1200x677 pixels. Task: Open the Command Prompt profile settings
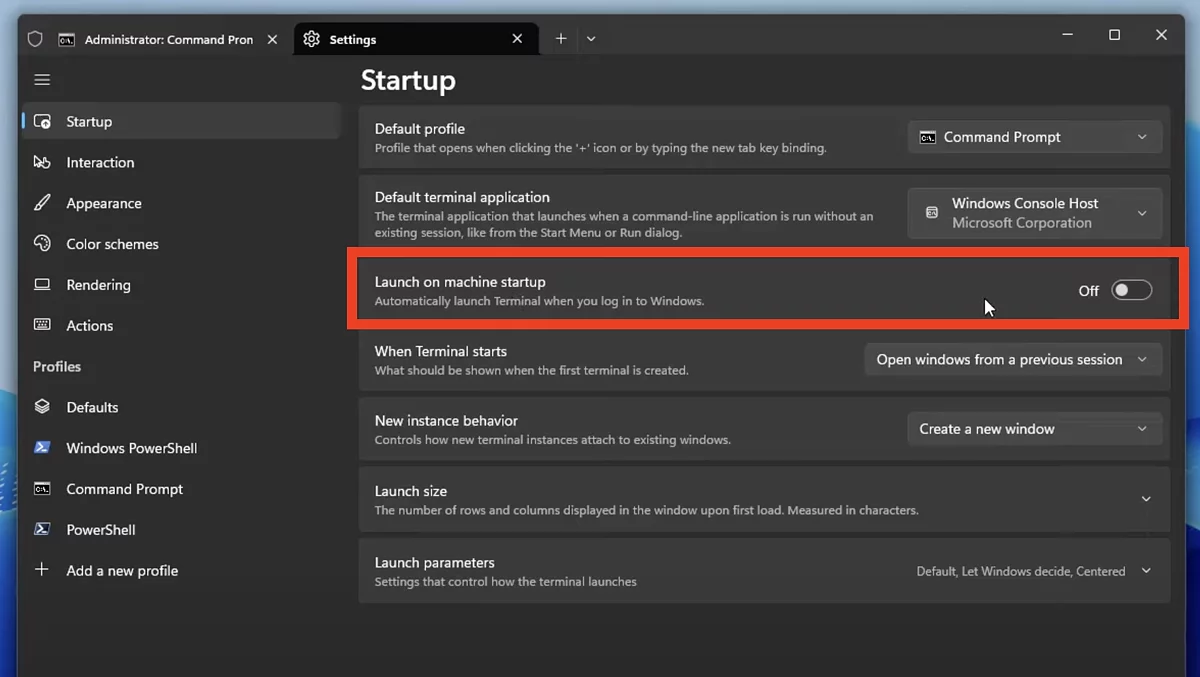click(181, 489)
